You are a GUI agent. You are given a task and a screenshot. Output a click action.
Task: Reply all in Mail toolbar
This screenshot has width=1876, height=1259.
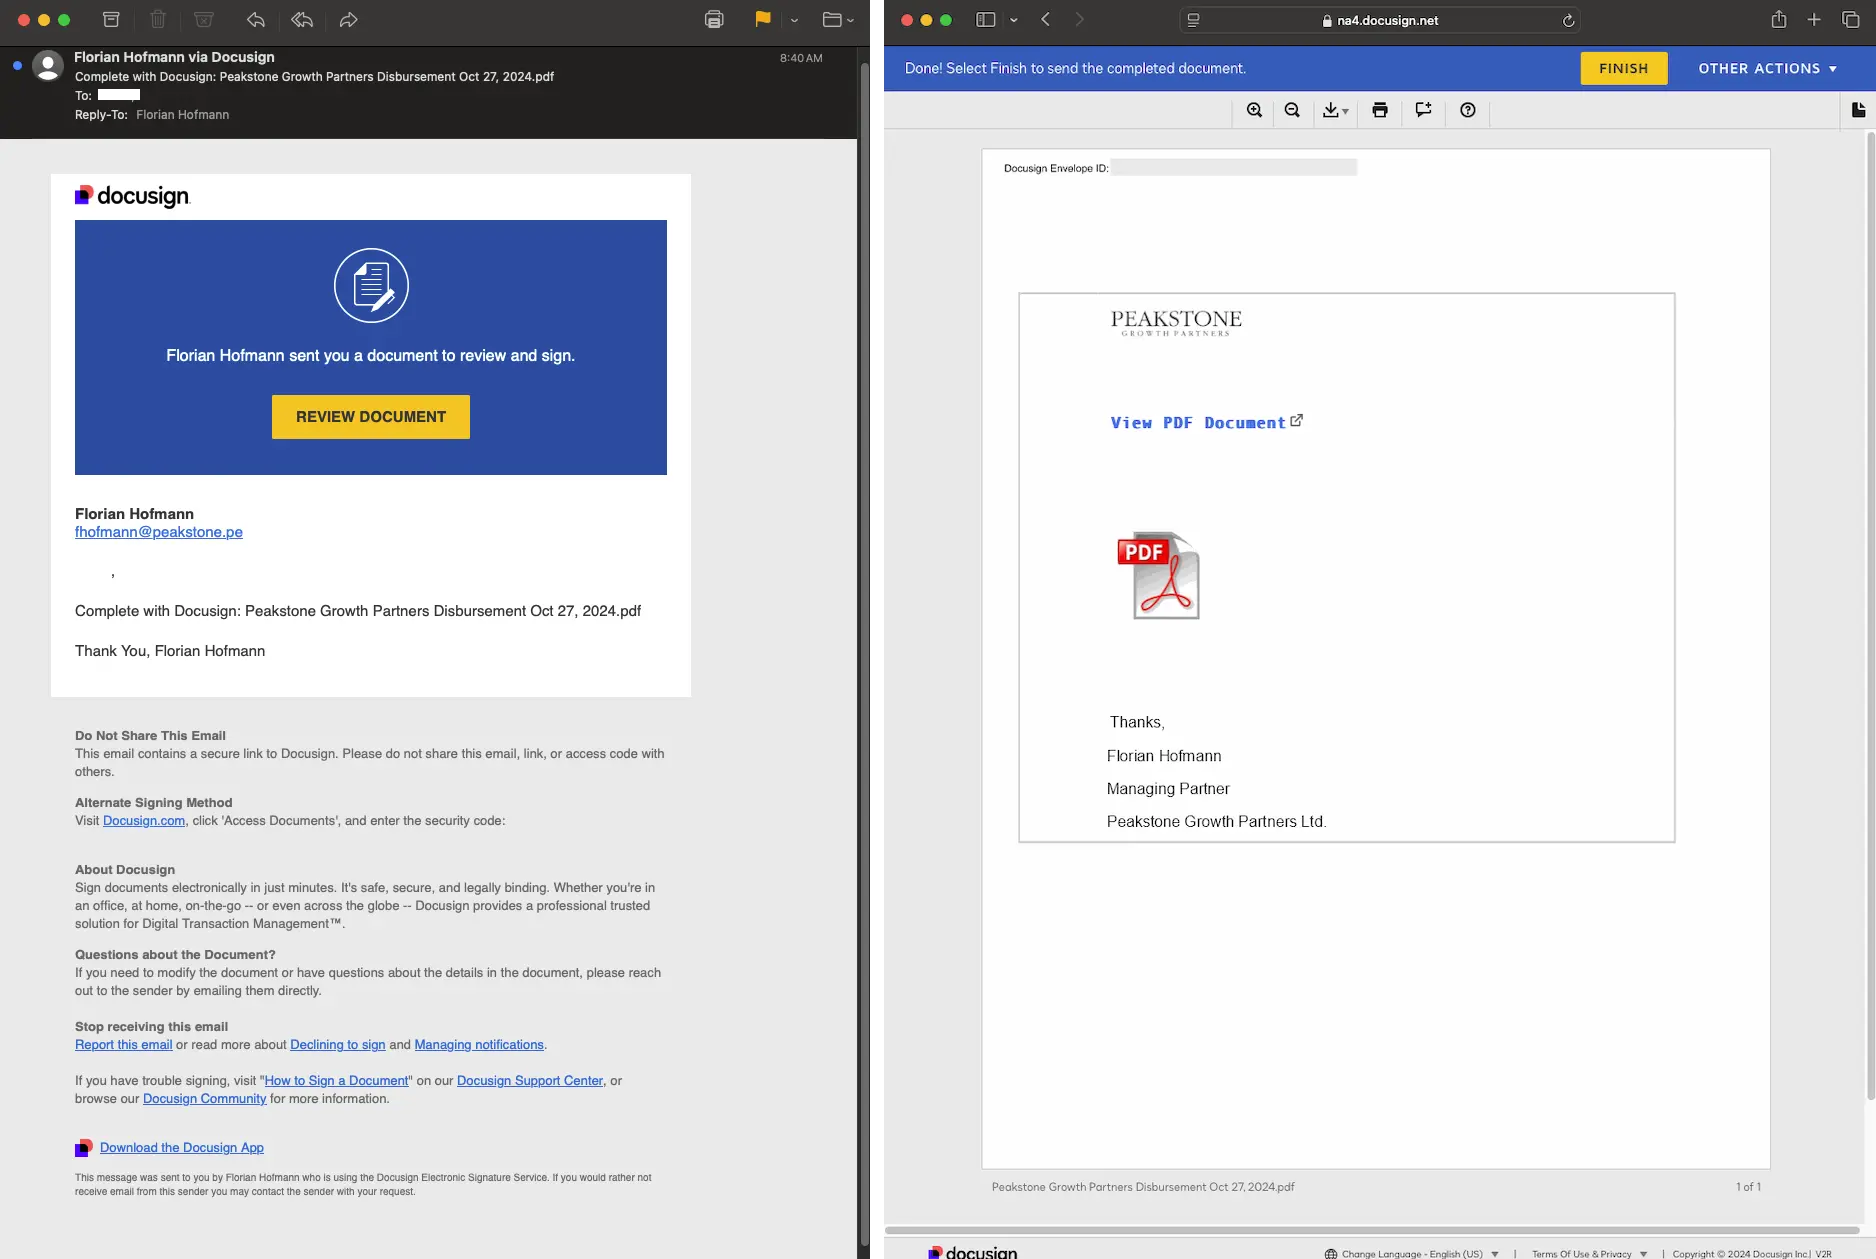(x=302, y=19)
